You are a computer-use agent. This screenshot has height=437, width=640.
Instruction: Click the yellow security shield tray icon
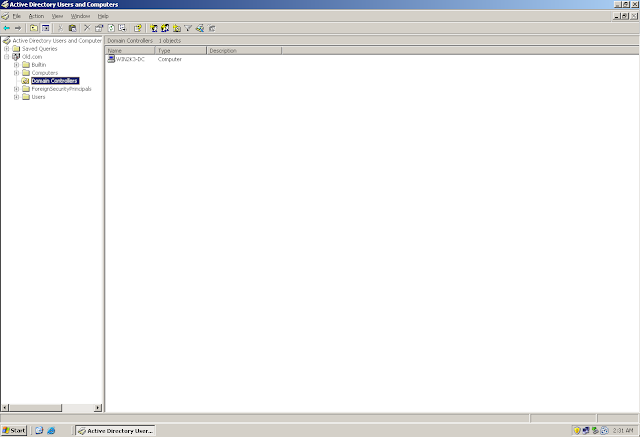[x=577, y=430]
